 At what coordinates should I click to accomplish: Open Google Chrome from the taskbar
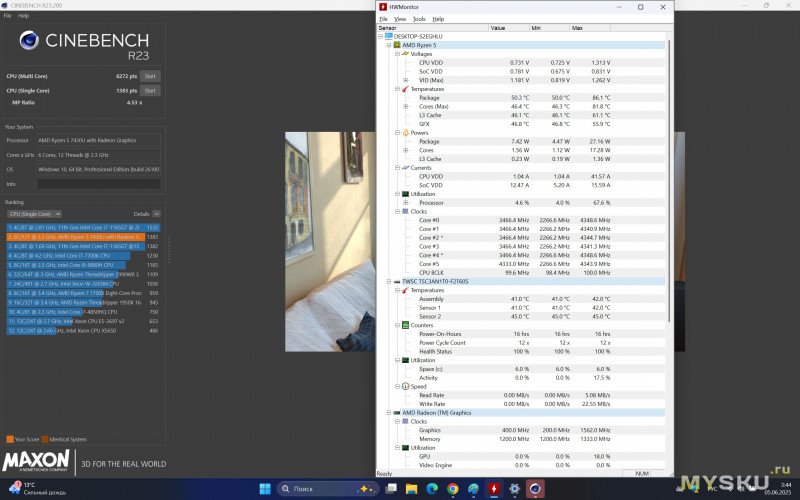(453, 488)
